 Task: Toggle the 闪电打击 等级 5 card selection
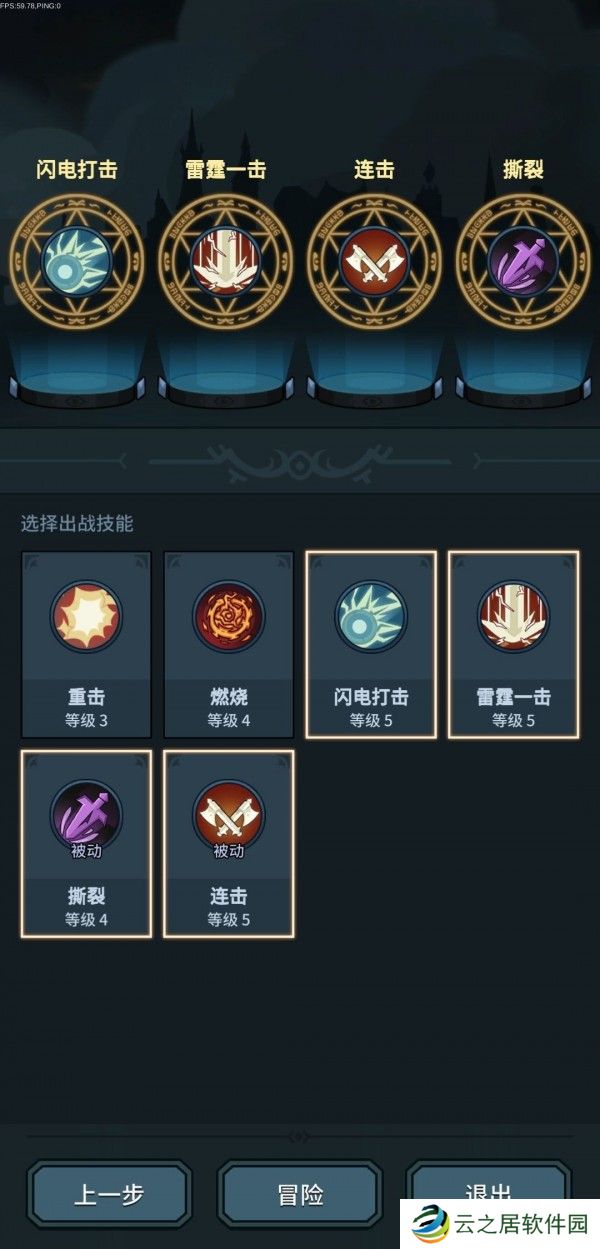tap(371, 645)
